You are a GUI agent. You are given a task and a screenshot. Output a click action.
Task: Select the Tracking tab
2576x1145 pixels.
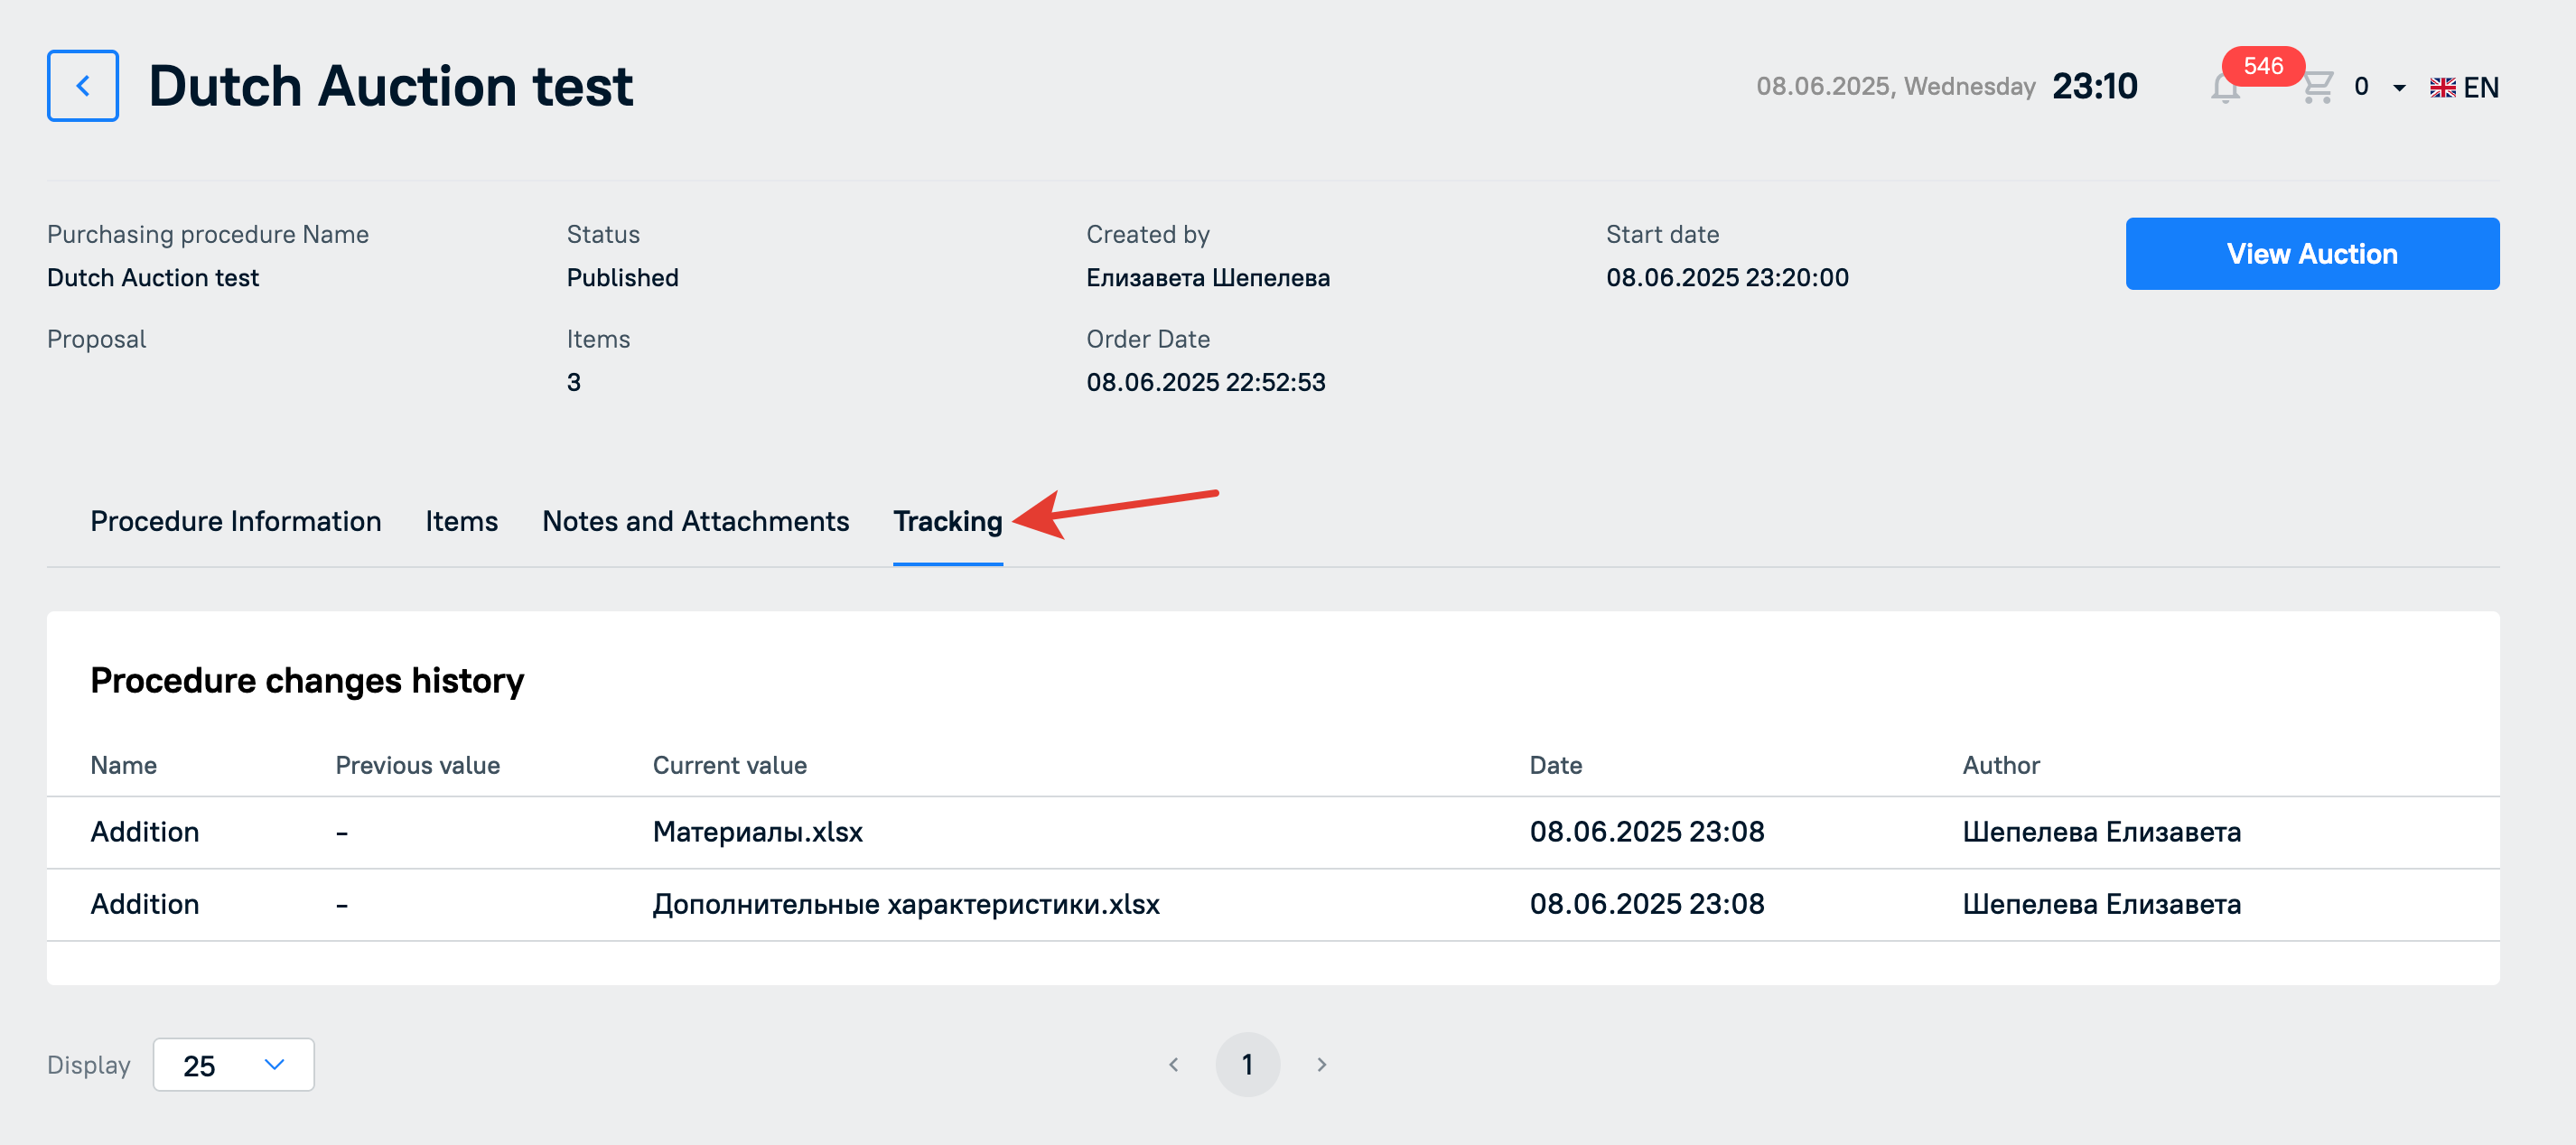coord(947,521)
